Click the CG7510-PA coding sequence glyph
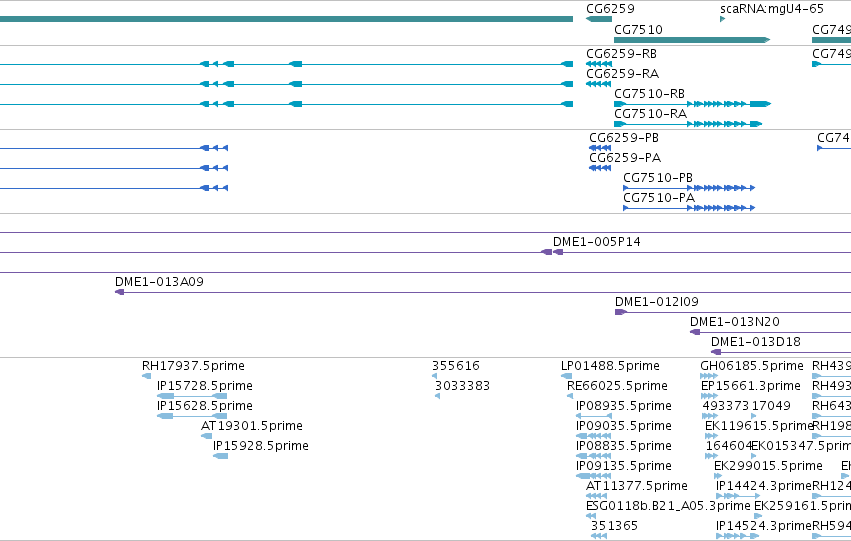Image resolution: width=851 pixels, height=541 pixels. coord(689,208)
